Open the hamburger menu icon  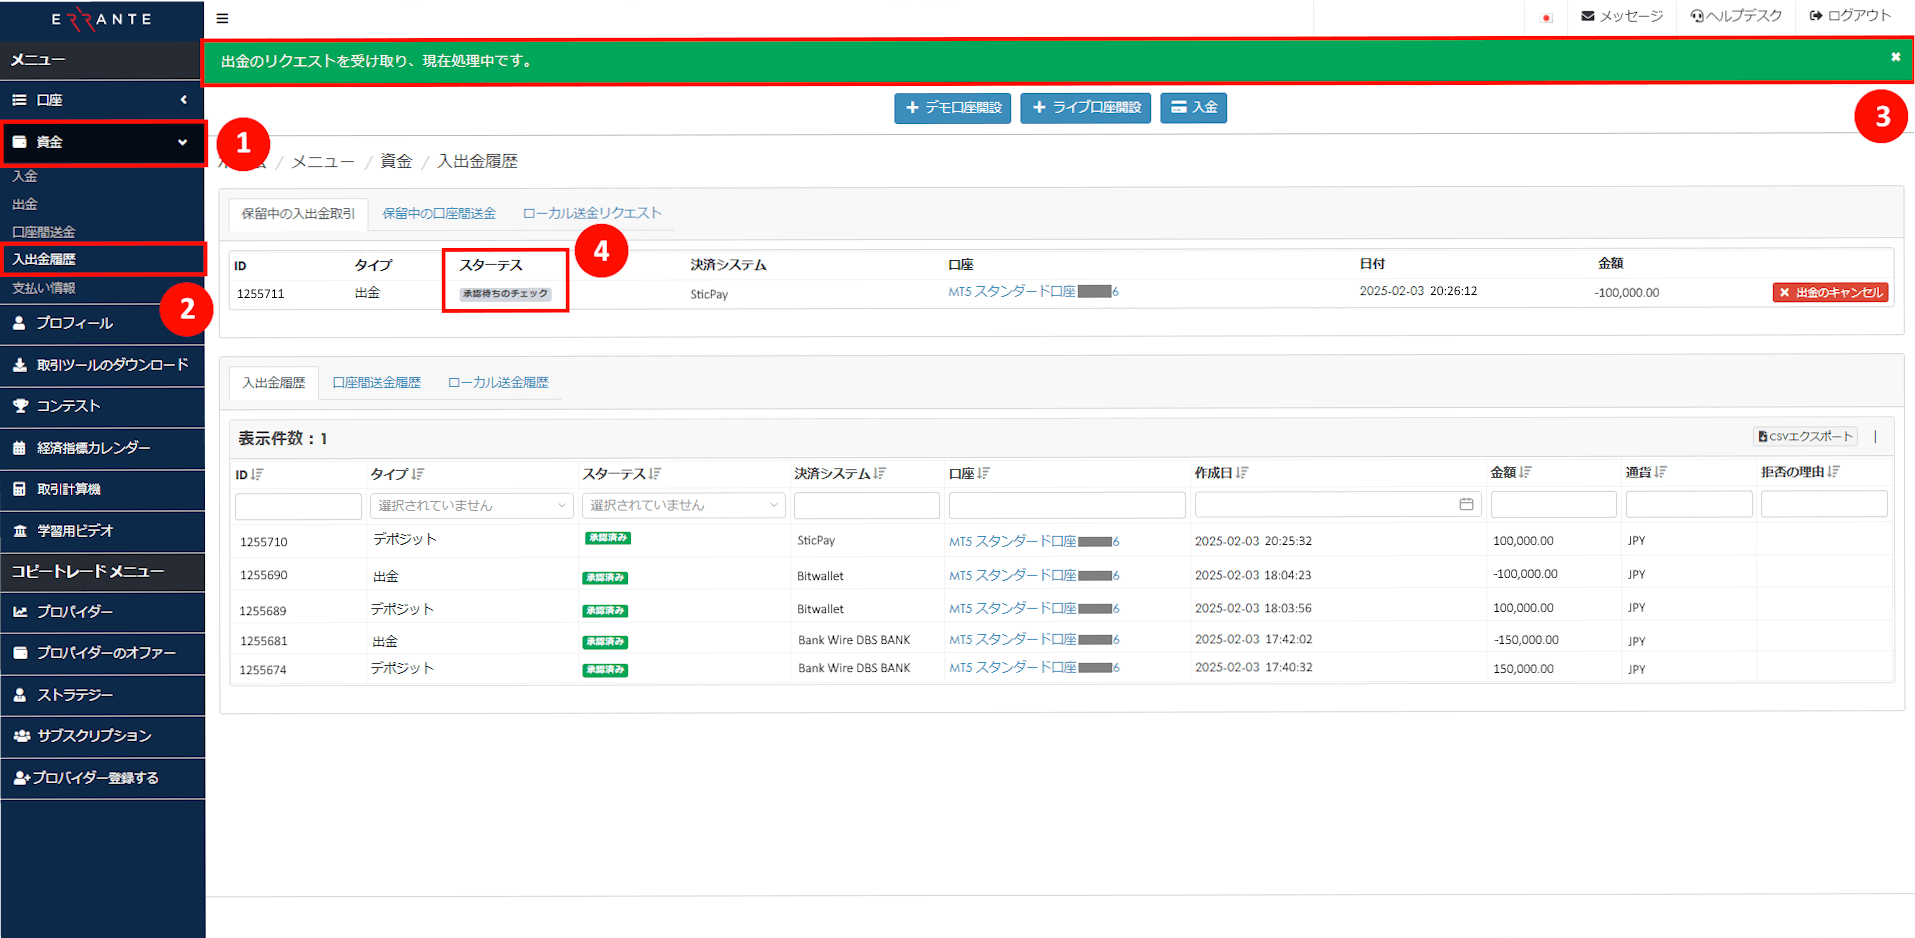(x=221, y=18)
